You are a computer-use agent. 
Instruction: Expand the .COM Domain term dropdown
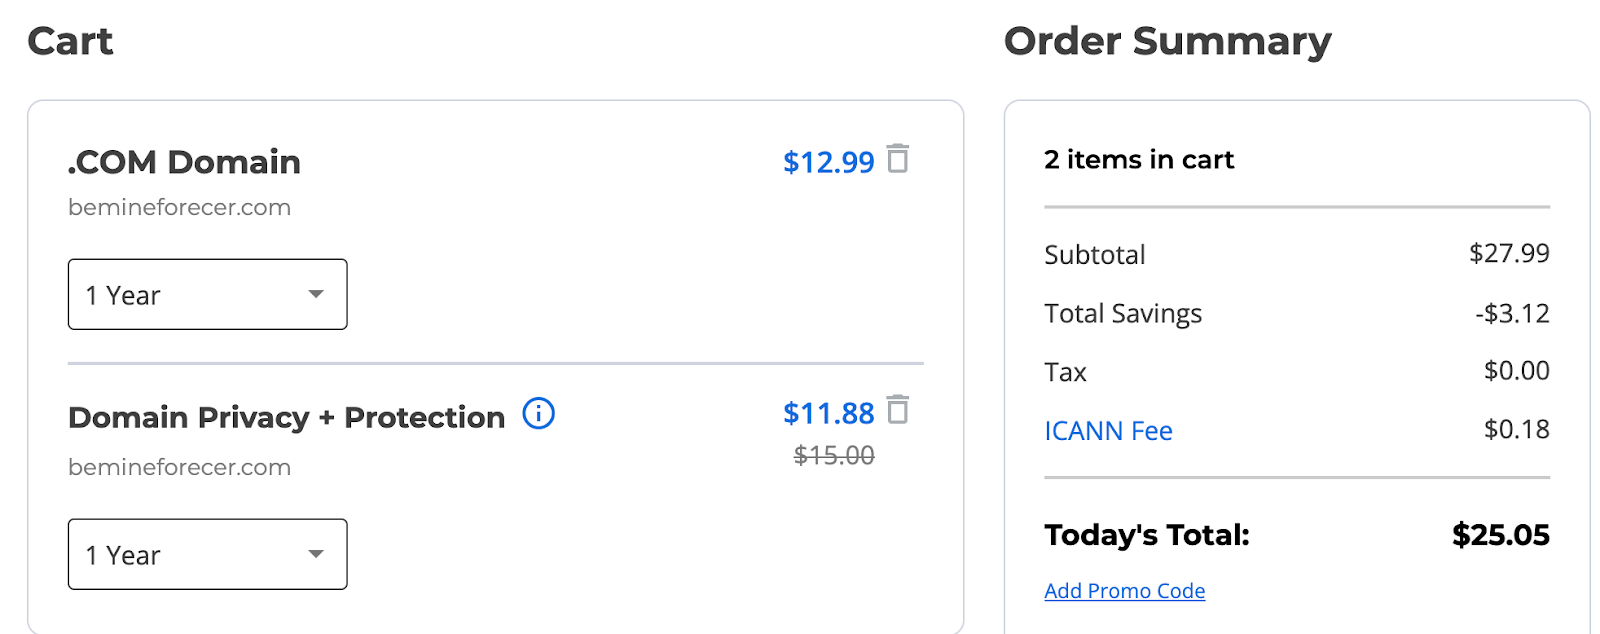click(x=207, y=294)
